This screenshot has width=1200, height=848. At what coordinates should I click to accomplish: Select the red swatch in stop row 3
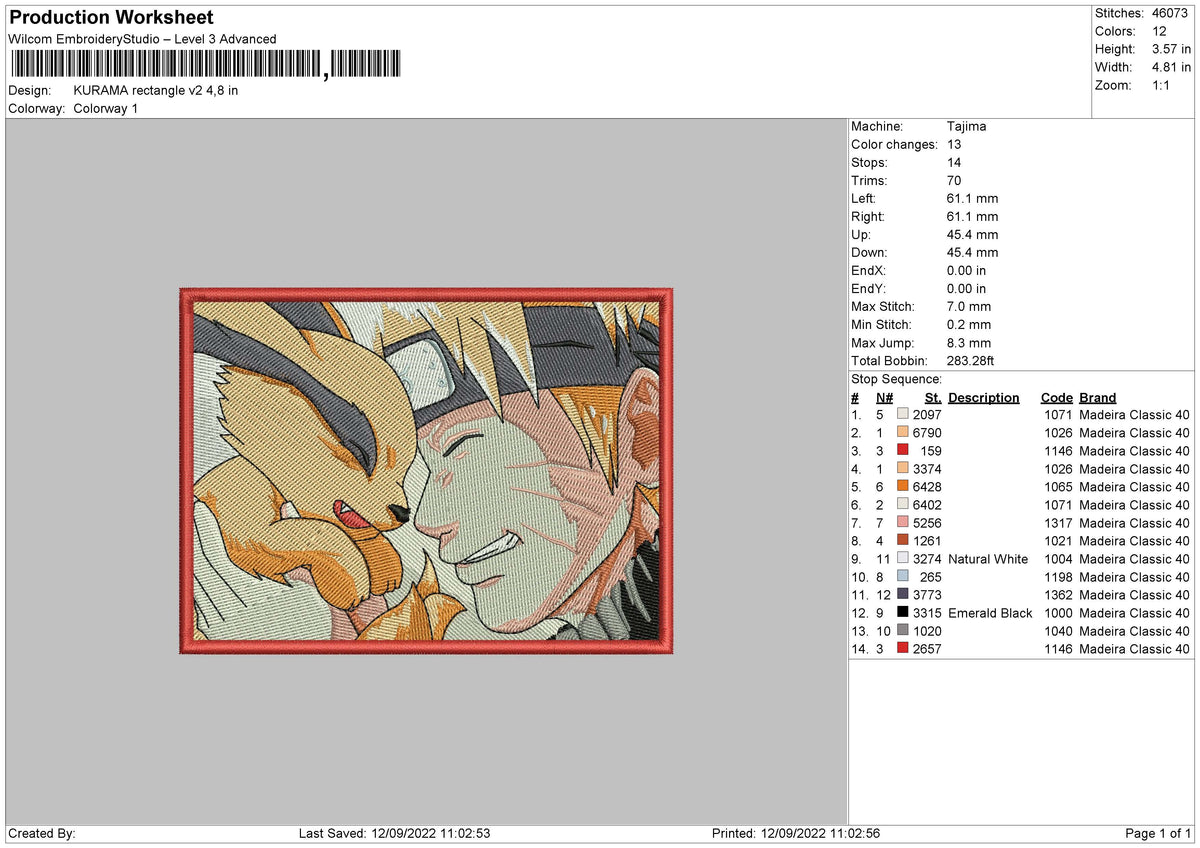click(x=903, y=451)
